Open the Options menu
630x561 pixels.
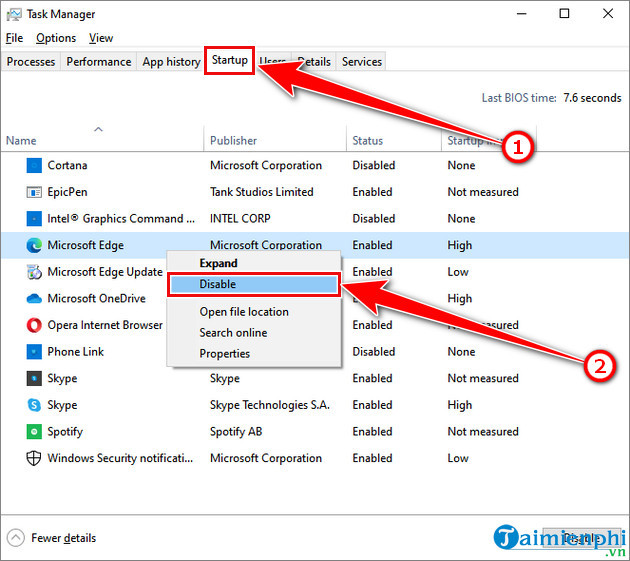[56, 38]
